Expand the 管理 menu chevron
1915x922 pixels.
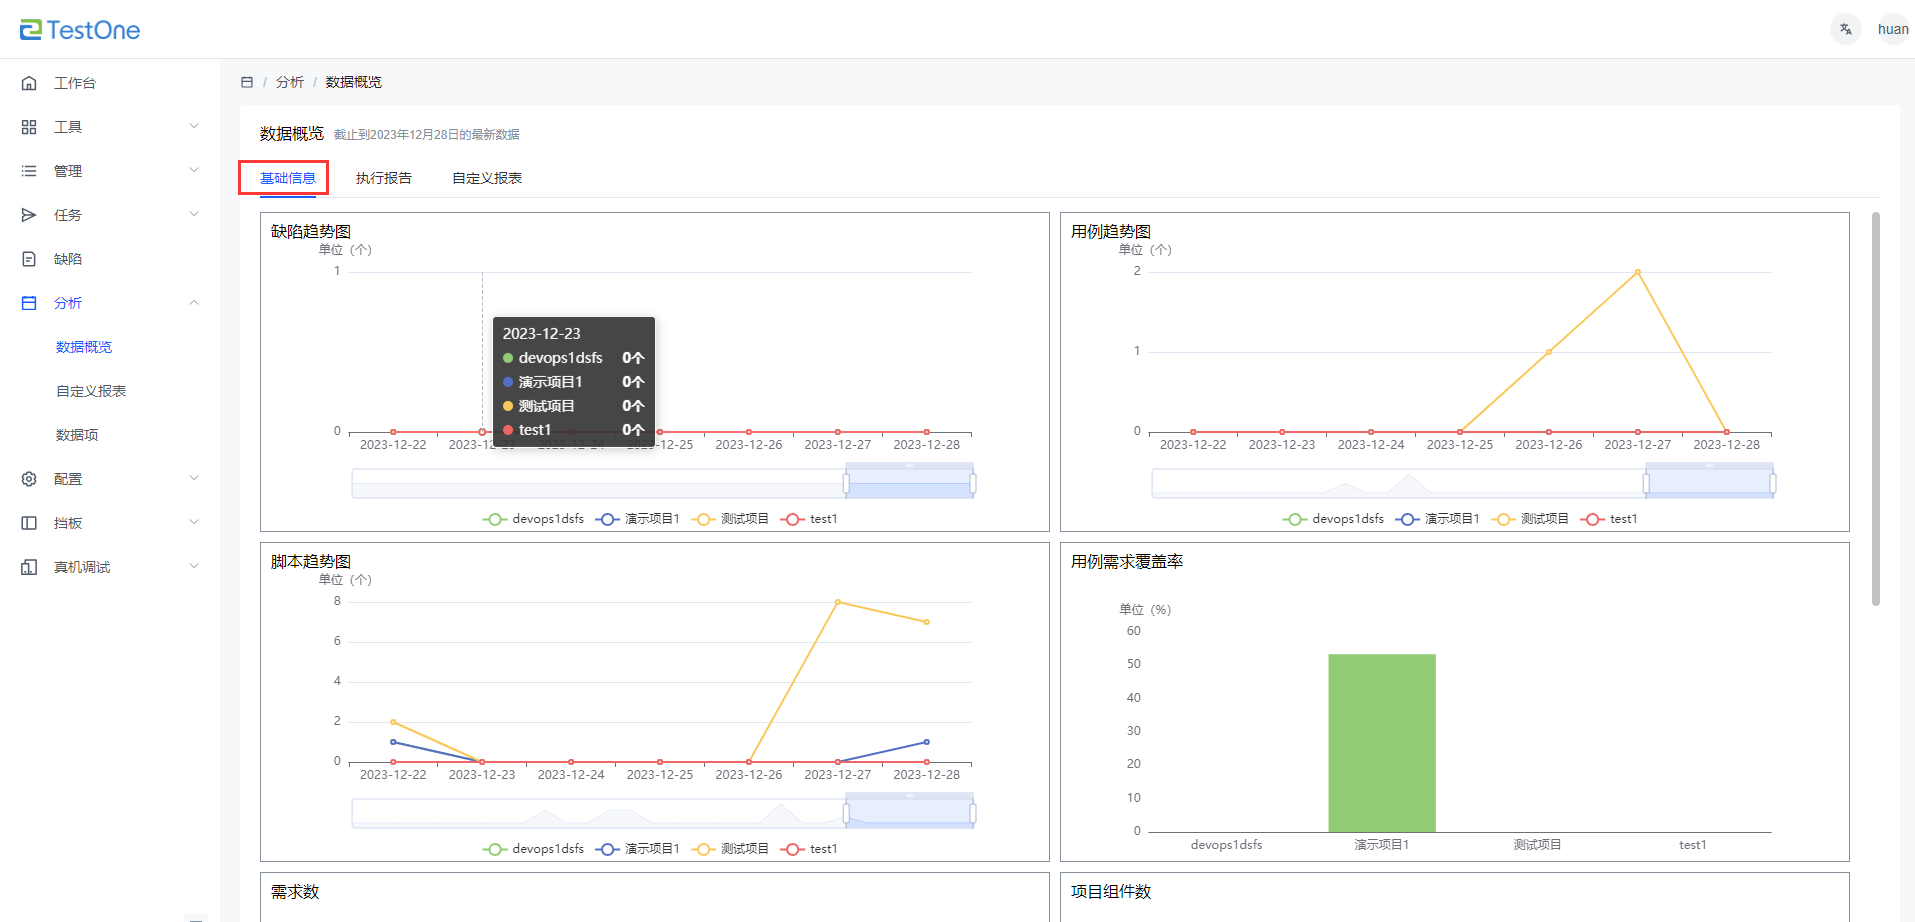coord(194,171)
